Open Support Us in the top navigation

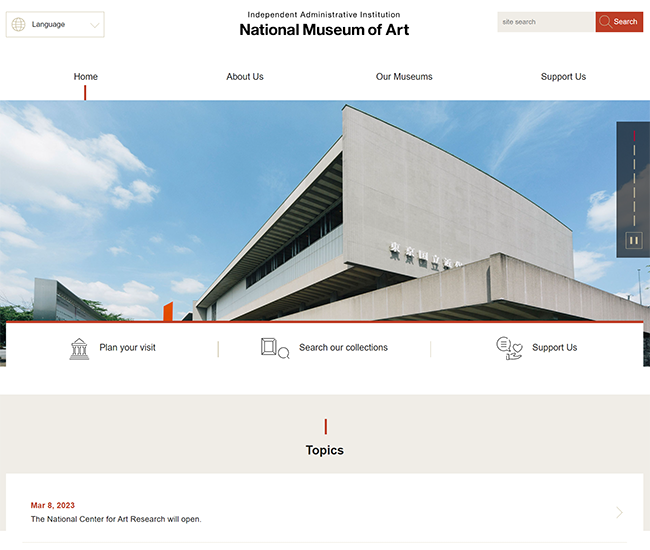click(x=563, y=77)
